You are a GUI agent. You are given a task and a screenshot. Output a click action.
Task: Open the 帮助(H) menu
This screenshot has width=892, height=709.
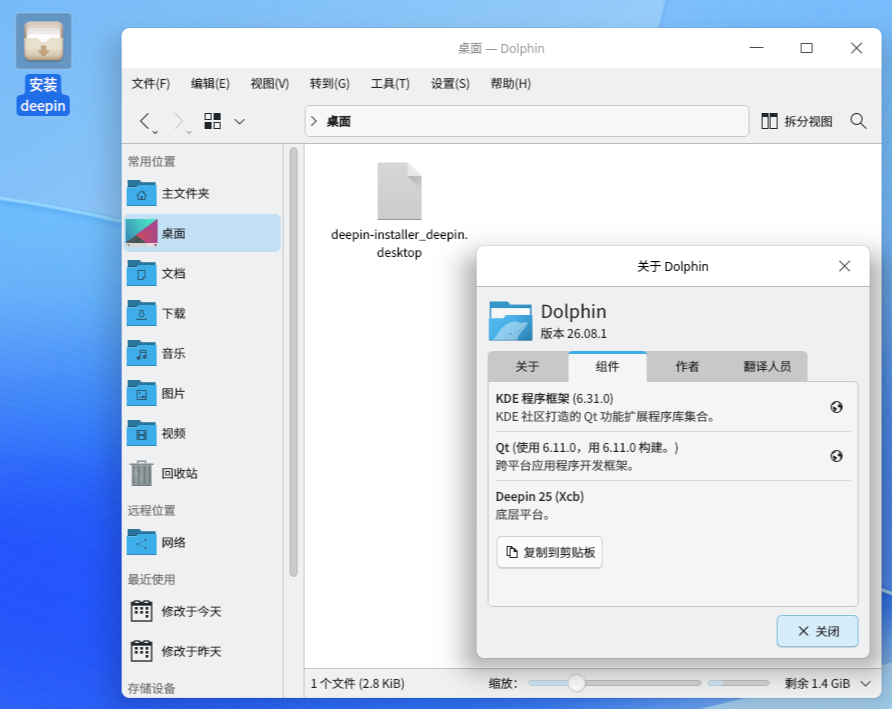pos(511,84)
